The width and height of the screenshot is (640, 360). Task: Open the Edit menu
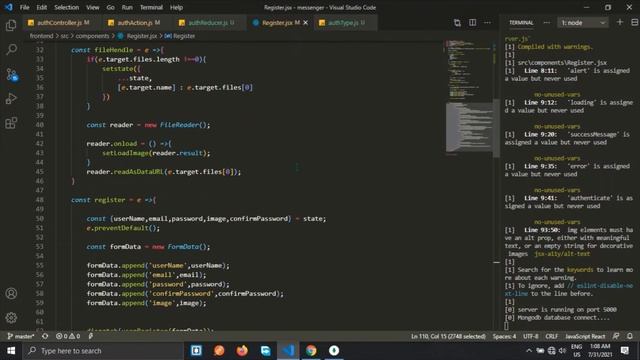pyautogui.click(x=42, y=7)
